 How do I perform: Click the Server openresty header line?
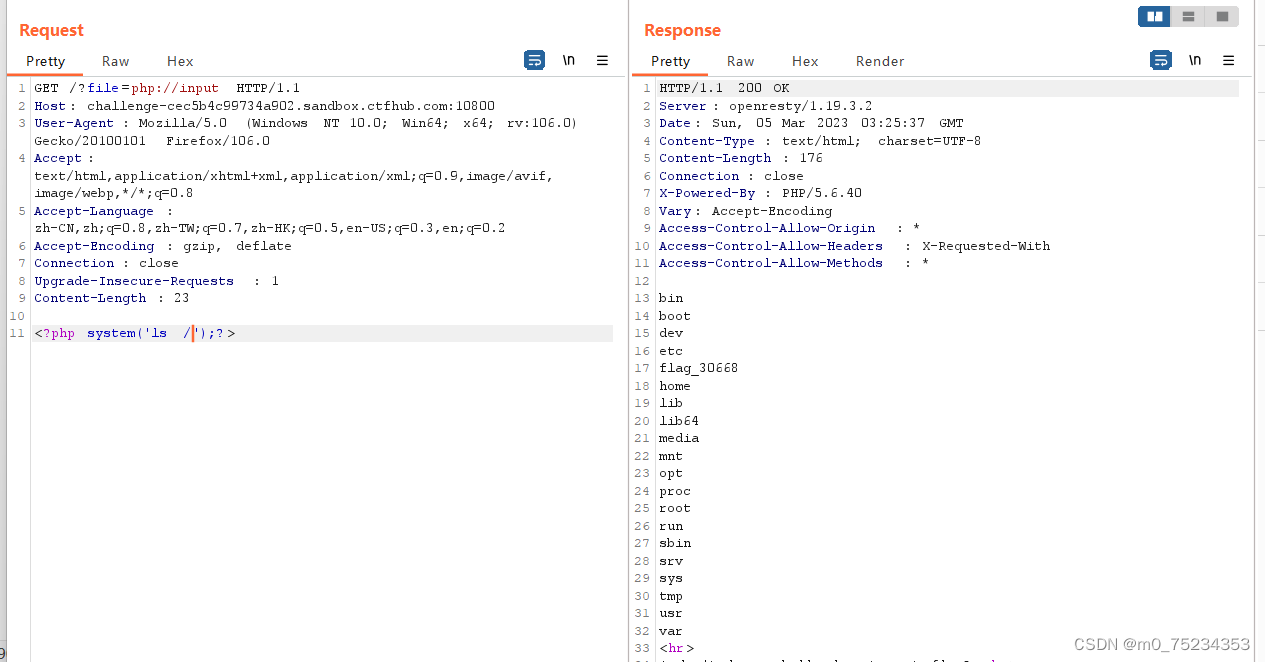(765, 106)
